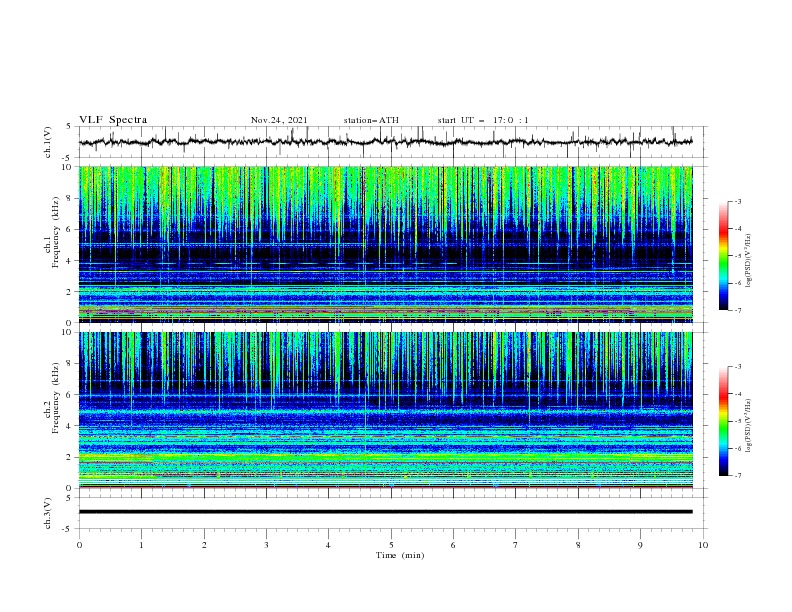Click time axis tick label "2"
This screenshot has width=792, height=612.
204,545
